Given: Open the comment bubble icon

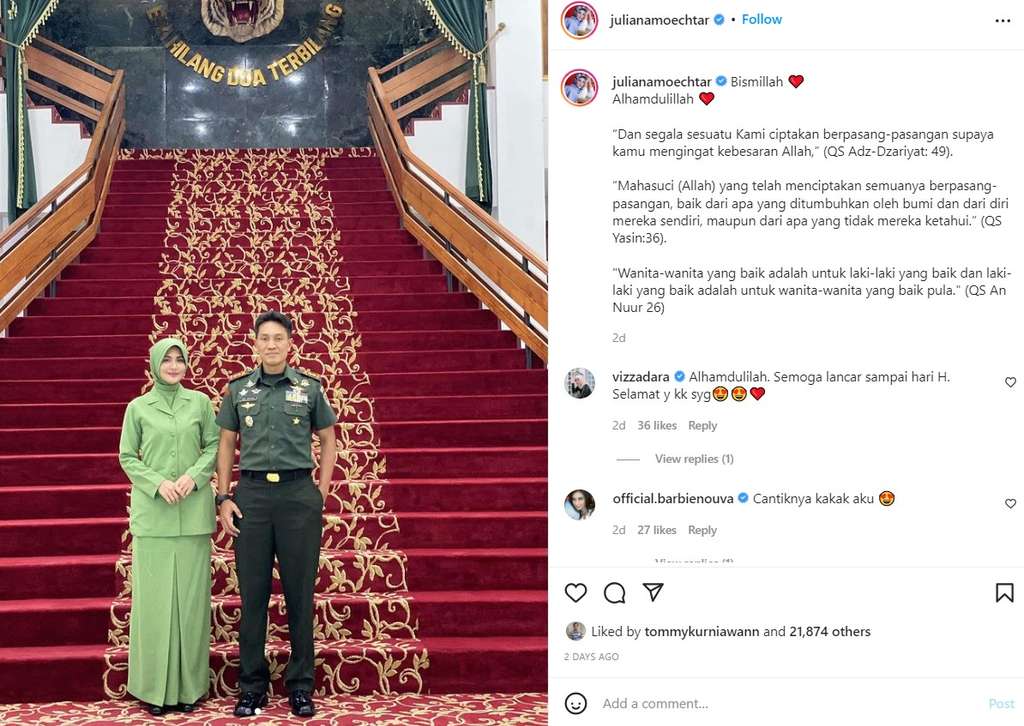Looking at the screenshot, I should tap(615, 593).
